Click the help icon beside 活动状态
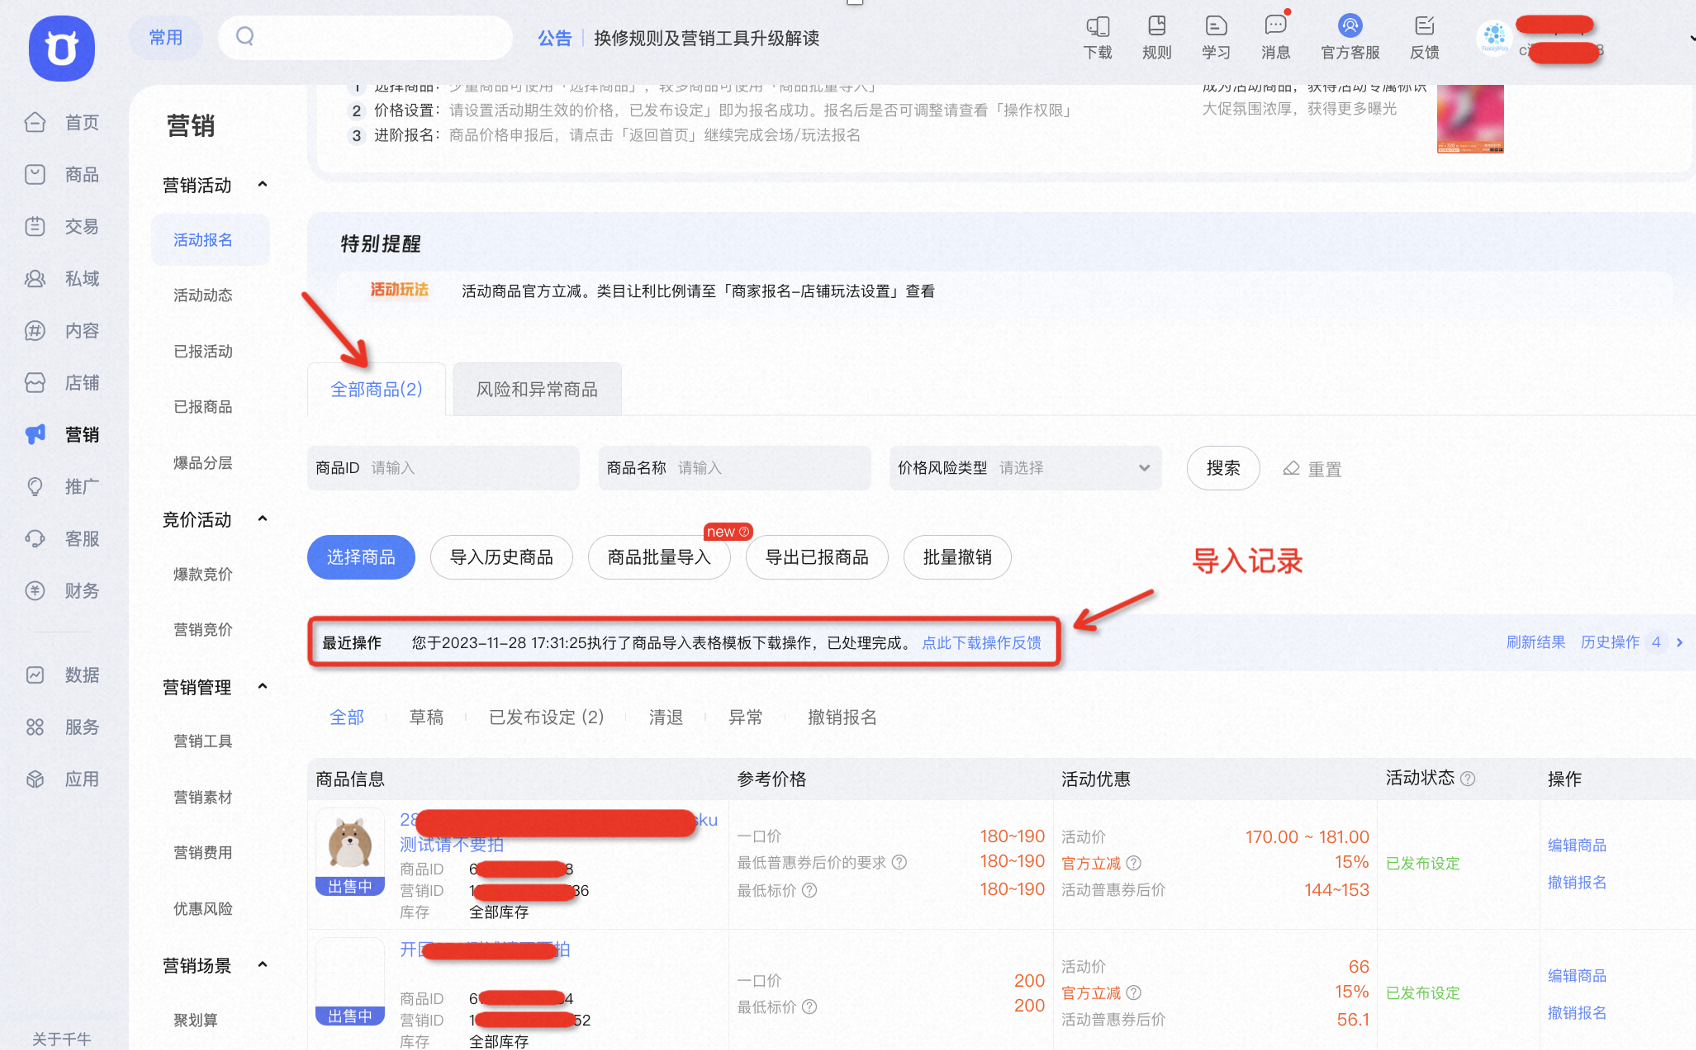The height and width of the screenshot is (1050, 1696). [x=1468, y=779]
